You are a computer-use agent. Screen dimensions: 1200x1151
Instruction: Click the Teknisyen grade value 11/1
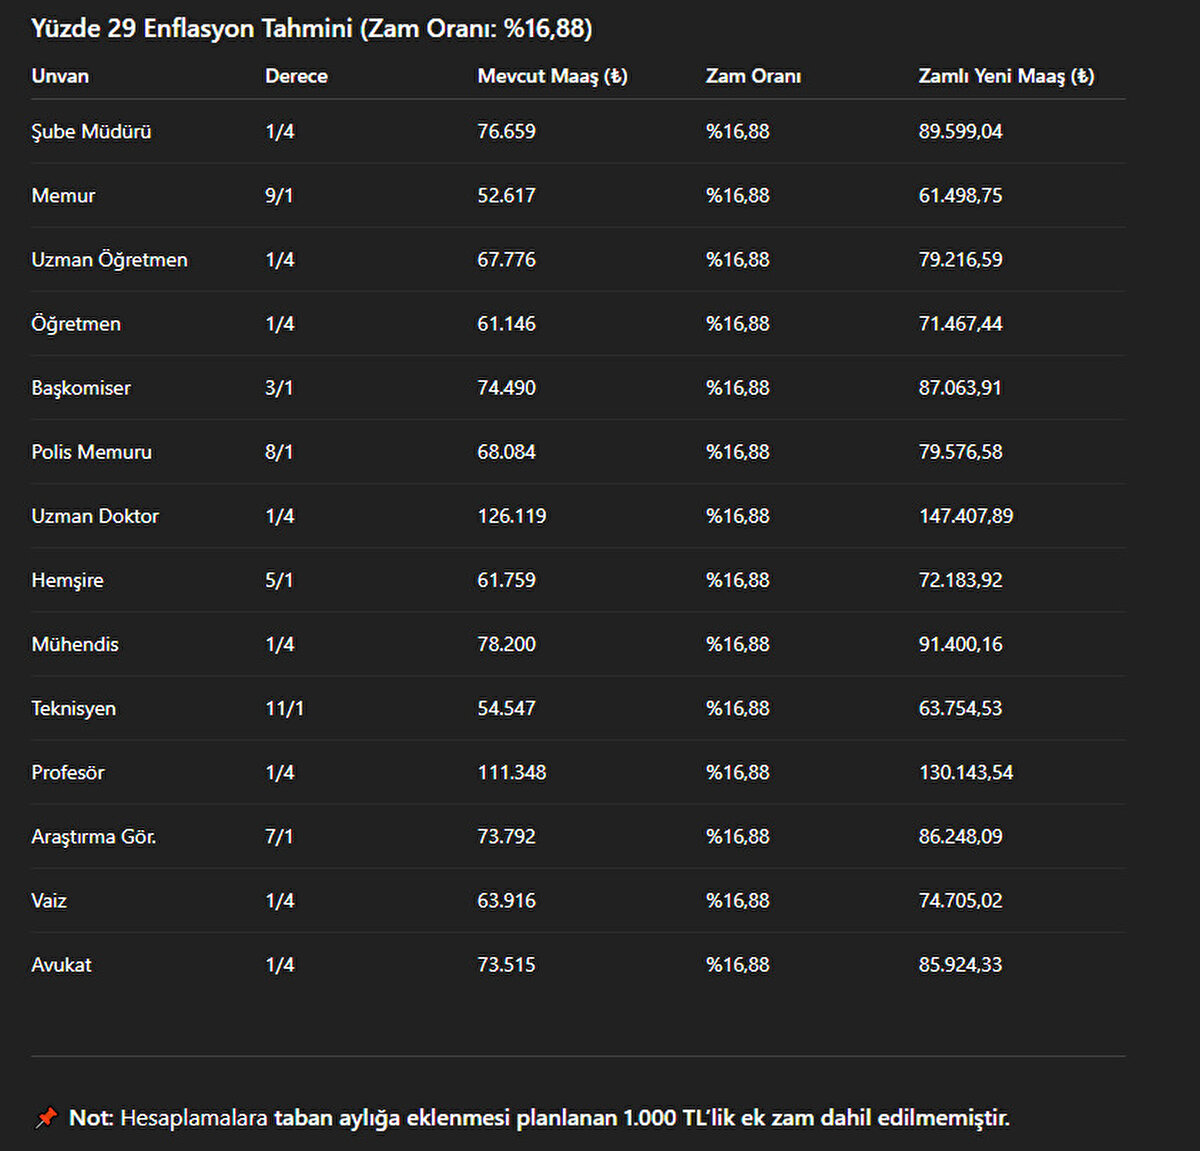284,708
